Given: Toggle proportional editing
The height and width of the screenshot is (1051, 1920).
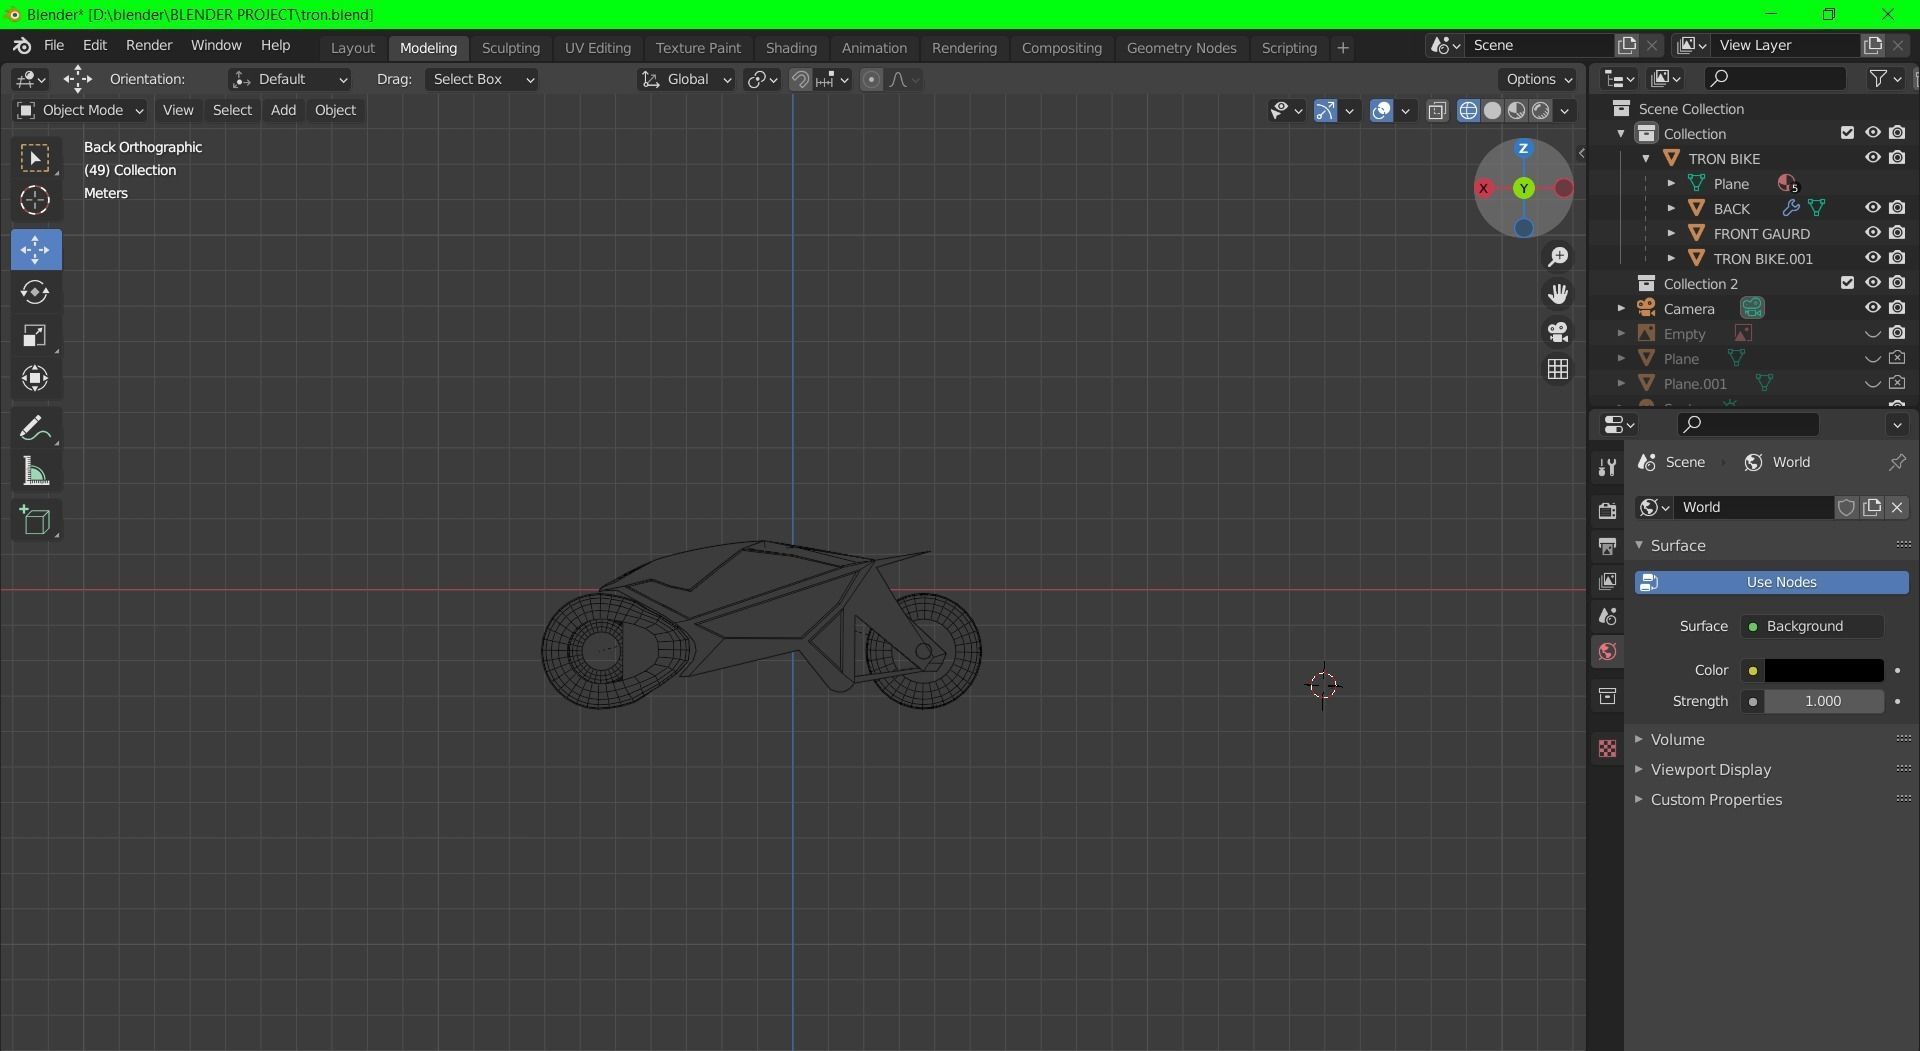Looking at the screenshot, I should 871,80.
